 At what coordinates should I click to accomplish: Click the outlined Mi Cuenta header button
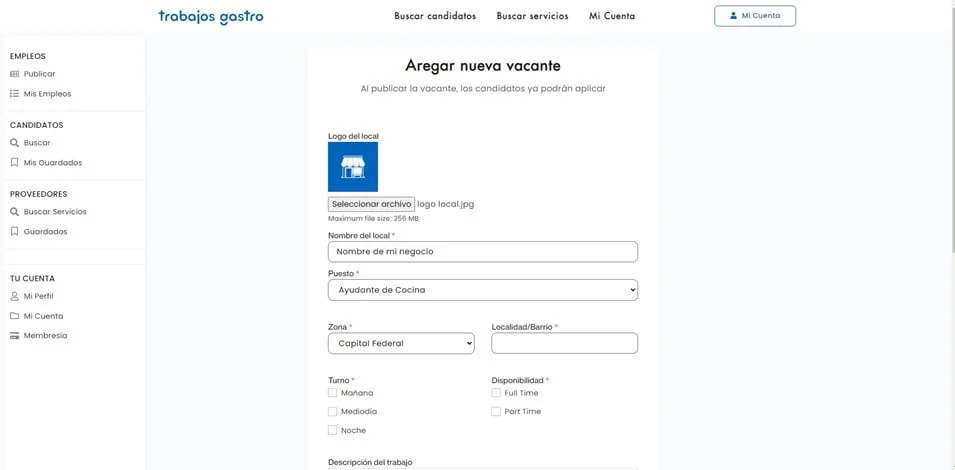[755, 16]
